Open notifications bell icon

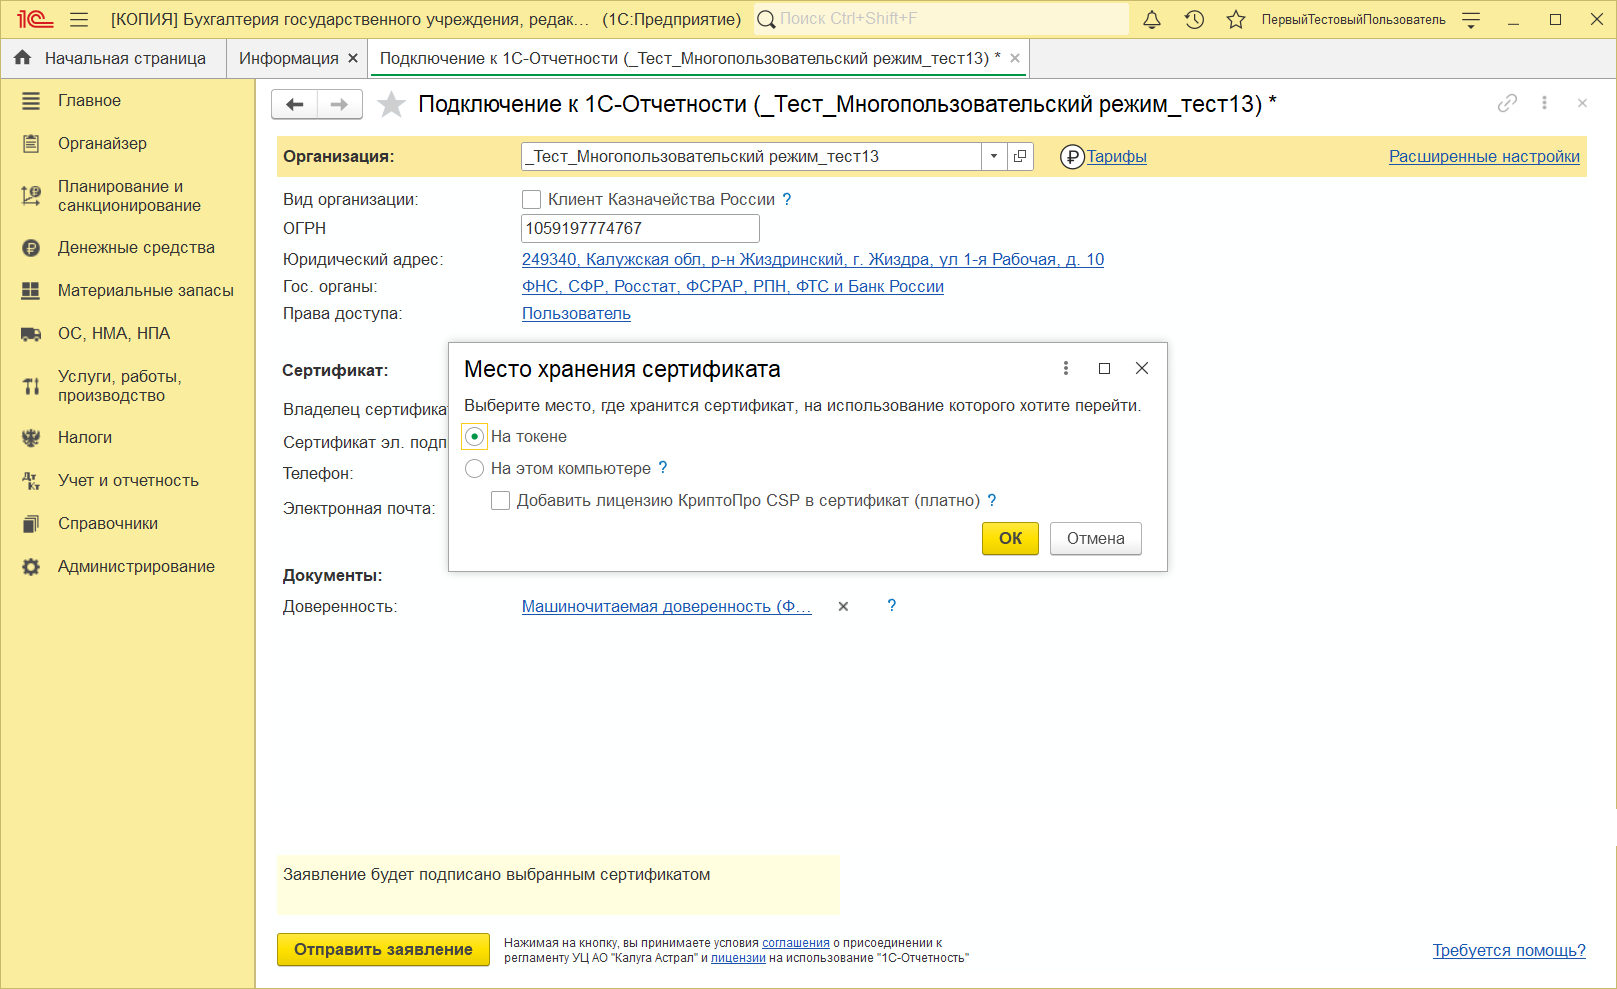(x=1152, y=19)
